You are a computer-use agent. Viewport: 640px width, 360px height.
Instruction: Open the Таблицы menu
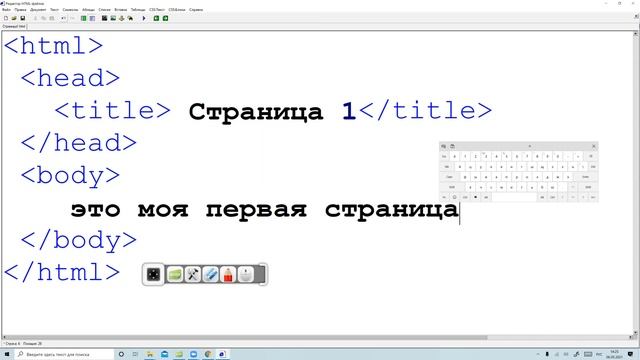tap(138, 9)
